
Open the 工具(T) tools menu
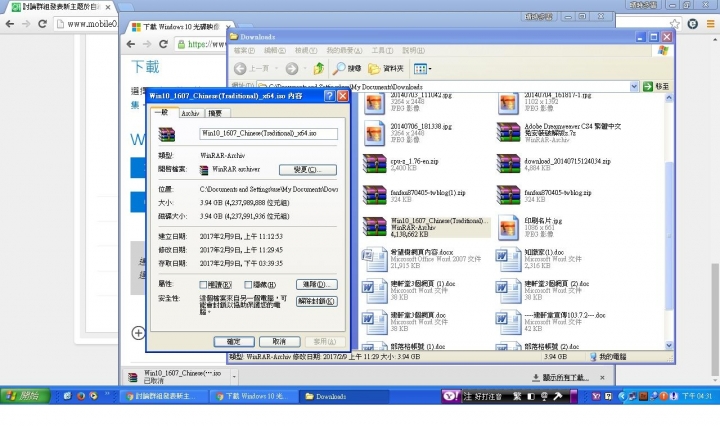coord(382,50)
